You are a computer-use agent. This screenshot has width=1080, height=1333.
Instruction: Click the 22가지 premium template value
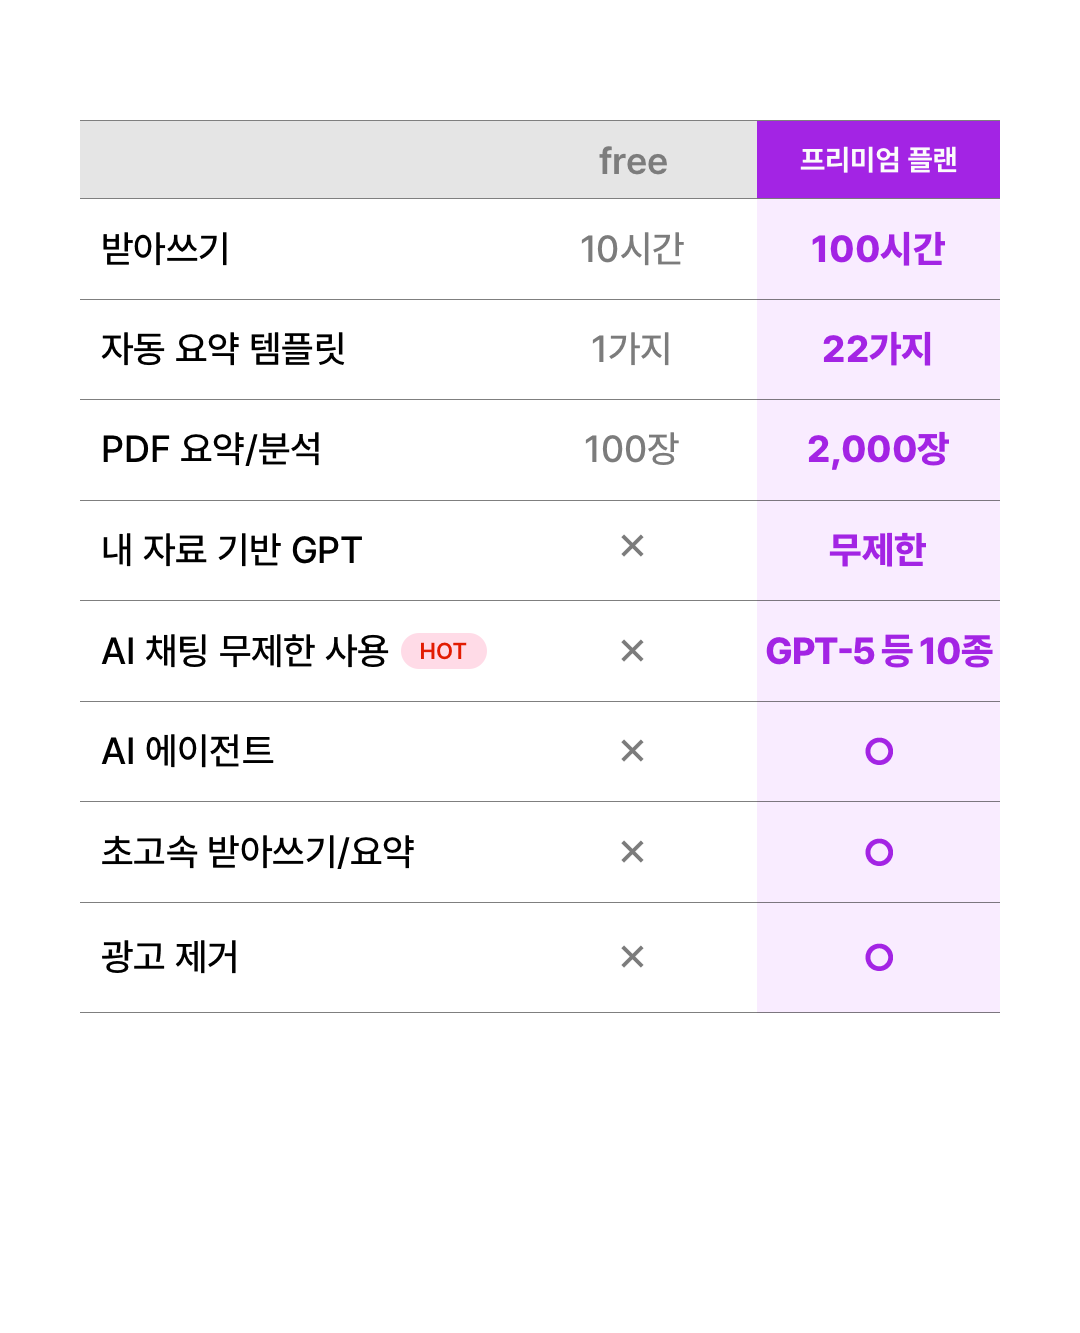tap(878, 349)
